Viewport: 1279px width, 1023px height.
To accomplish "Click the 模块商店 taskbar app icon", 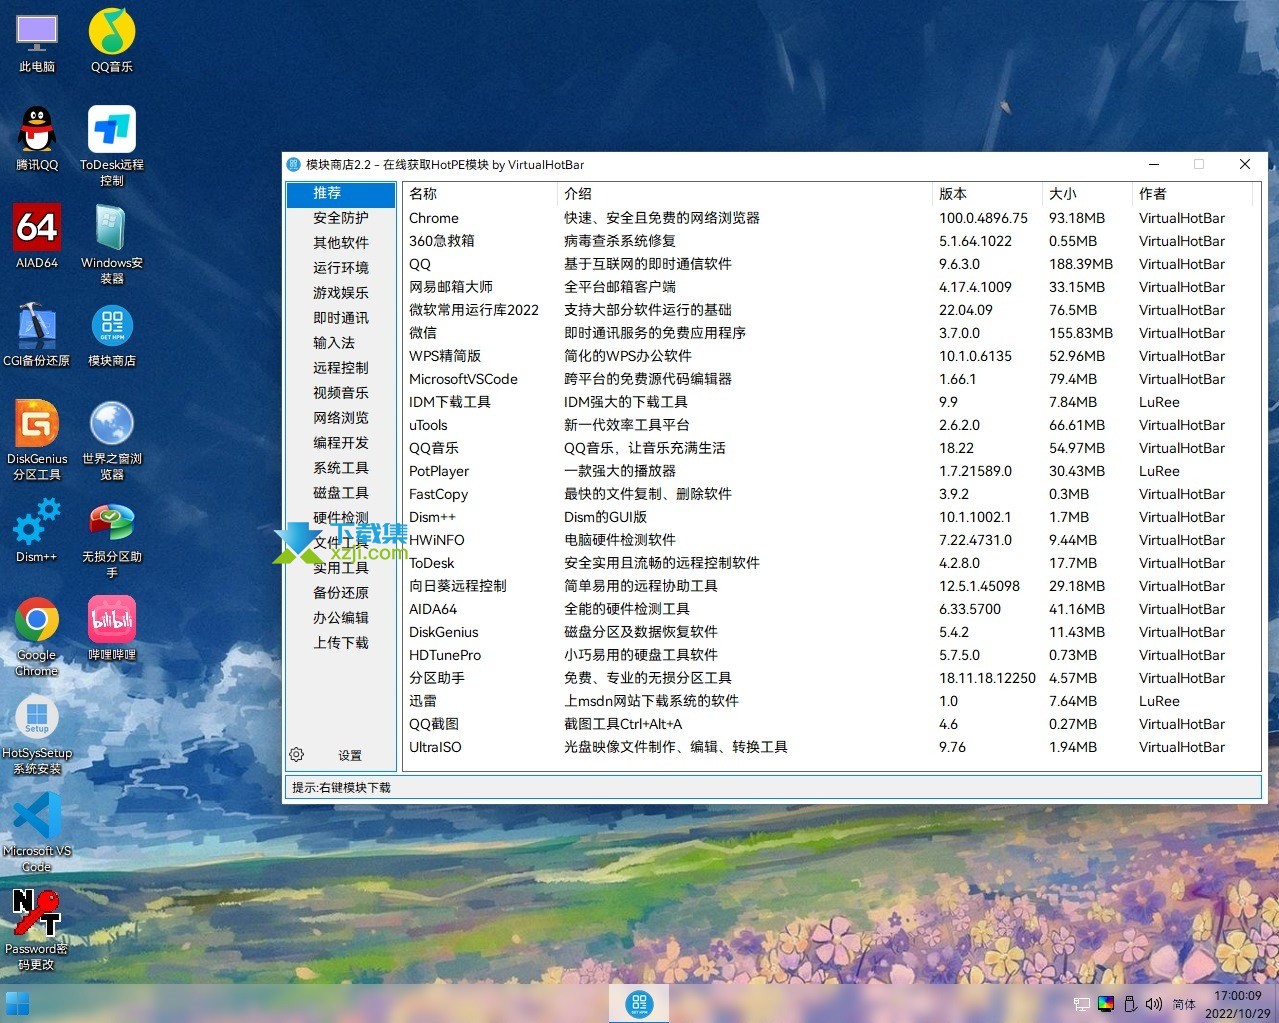I will 639,1003.
